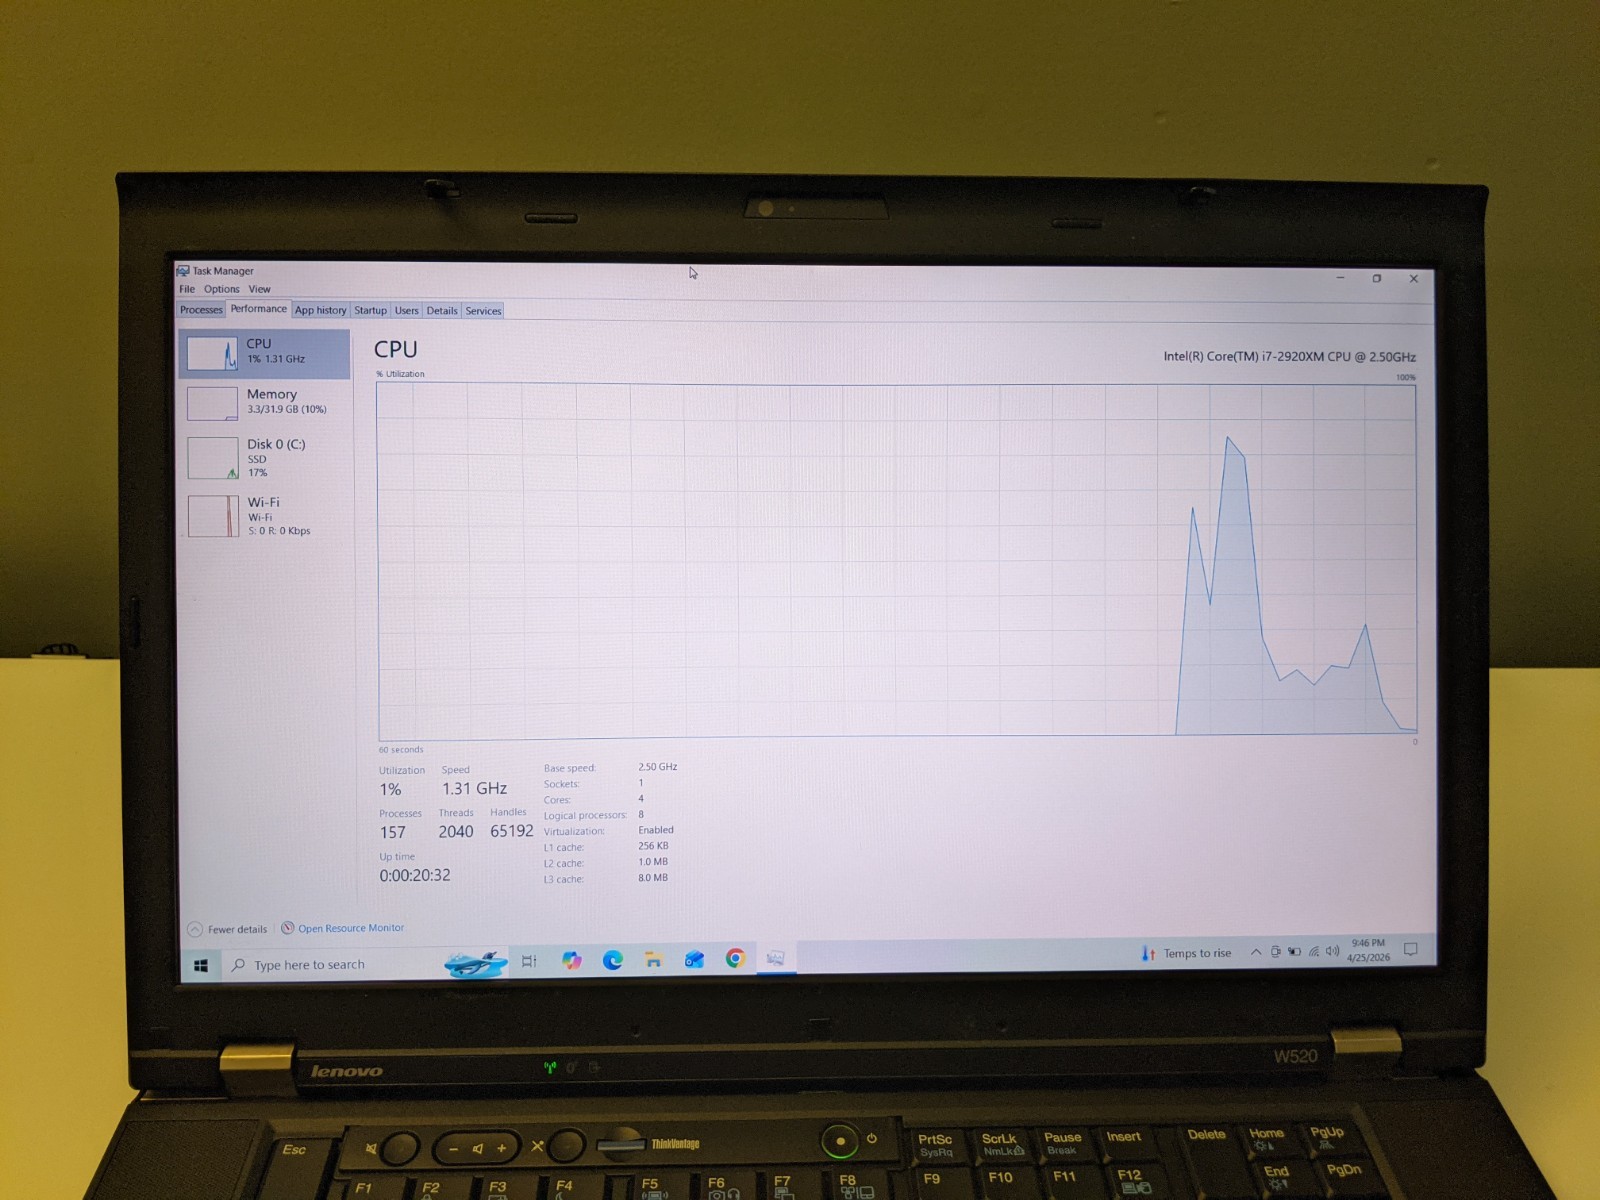Image resolution: width=1600 pixels, height=1200 pixels.
Task: Click the battery status tray icon
Action: (x=1294, y=951)
